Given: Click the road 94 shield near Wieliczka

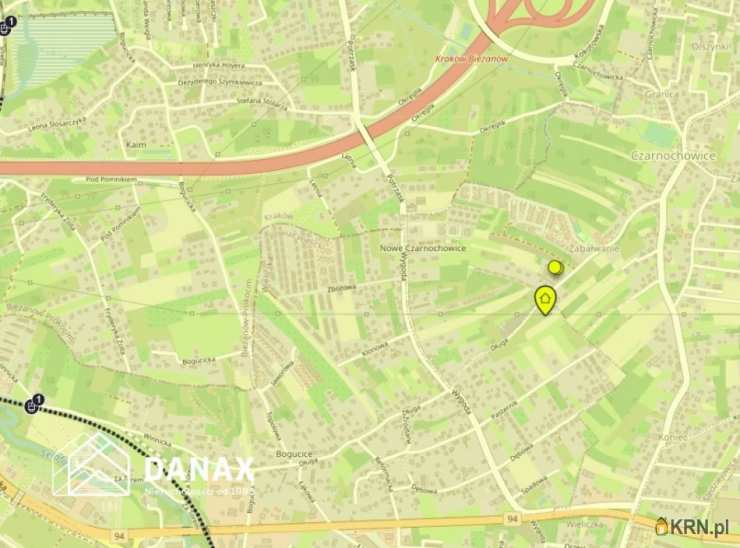Looking at the screenshot, I should click(x=513, y=519).
